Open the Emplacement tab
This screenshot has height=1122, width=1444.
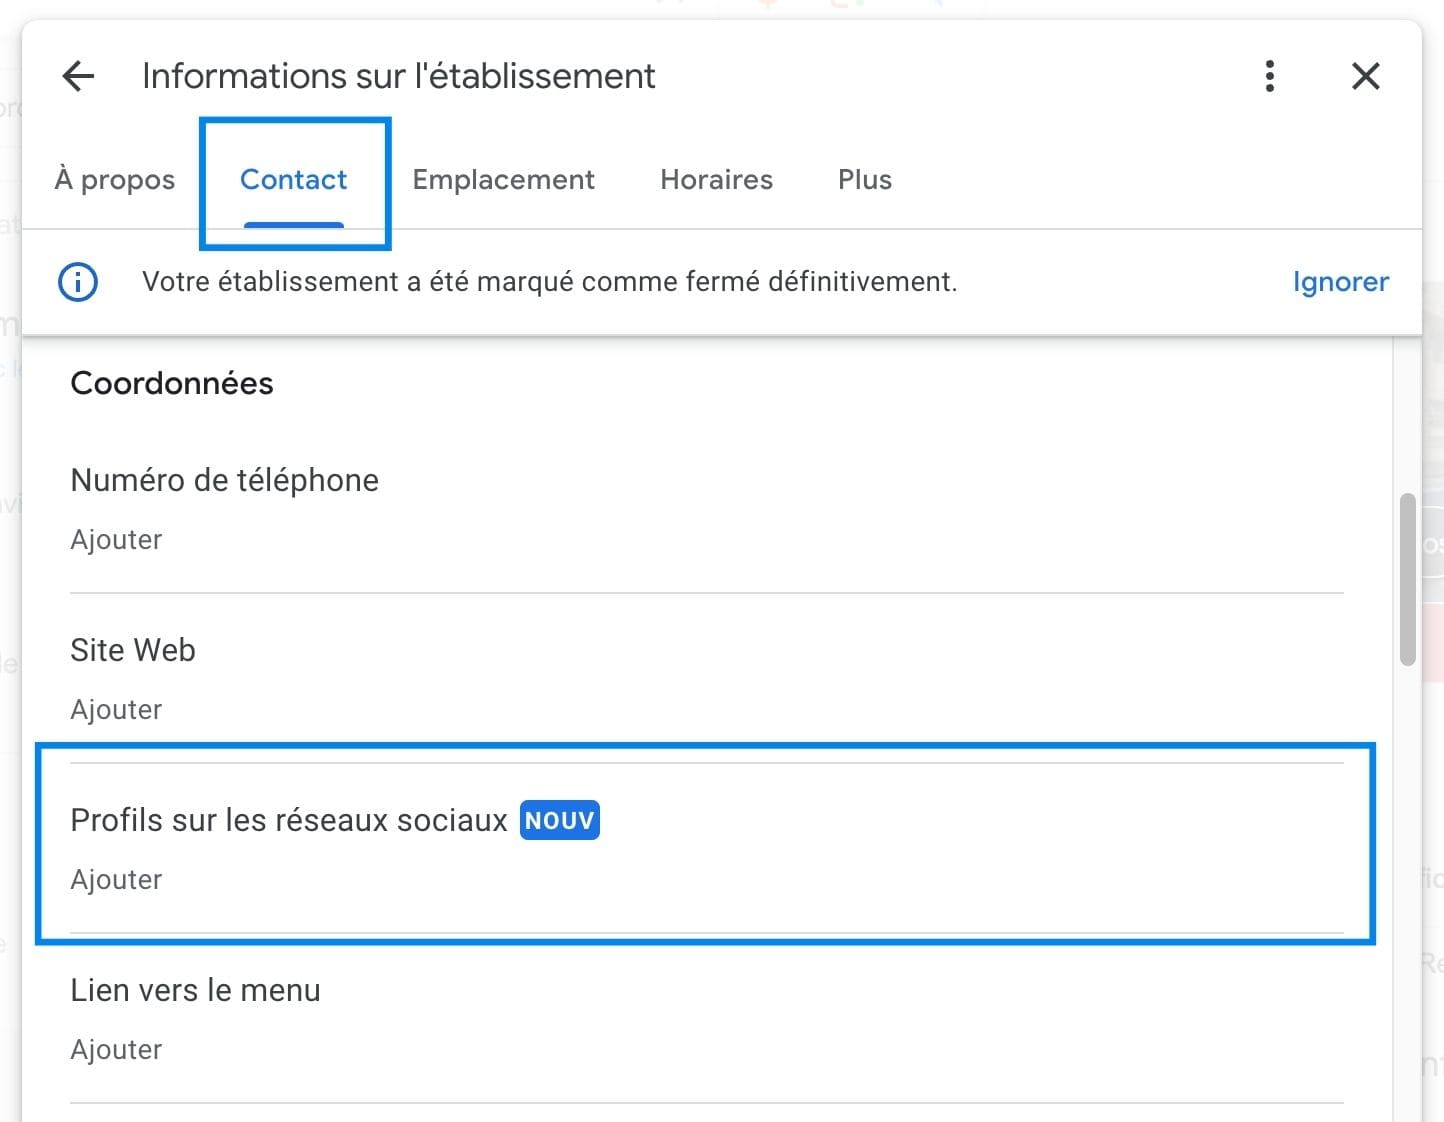(x=503, y=180)
